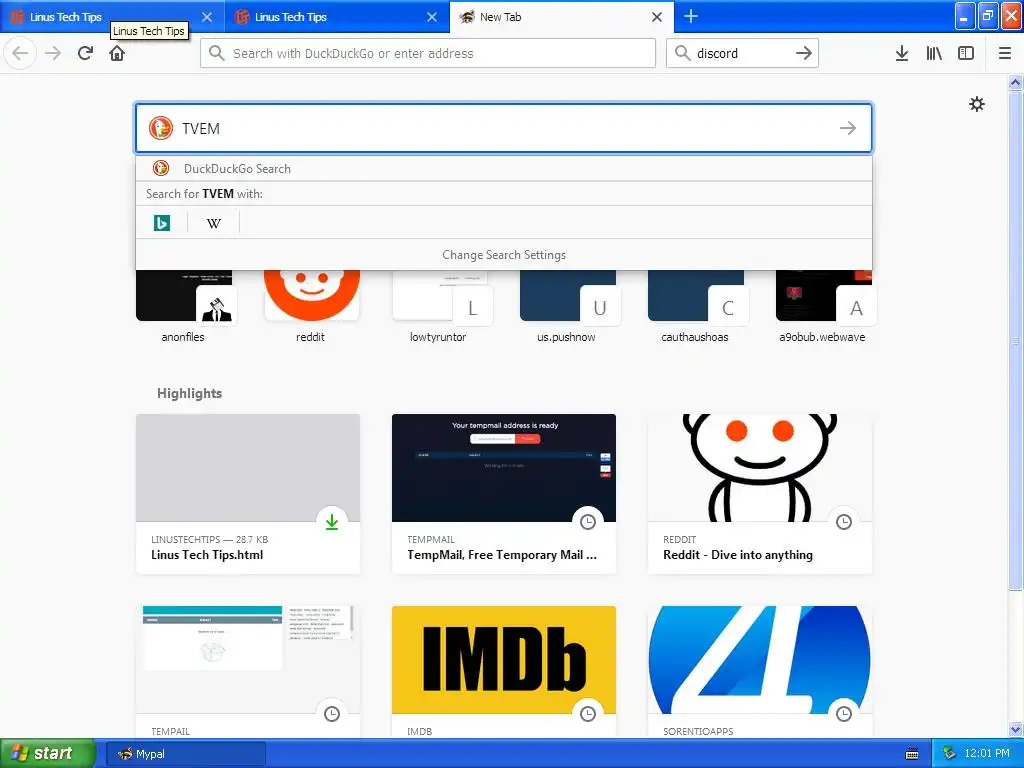Open the Library icon

pos(934,53)
